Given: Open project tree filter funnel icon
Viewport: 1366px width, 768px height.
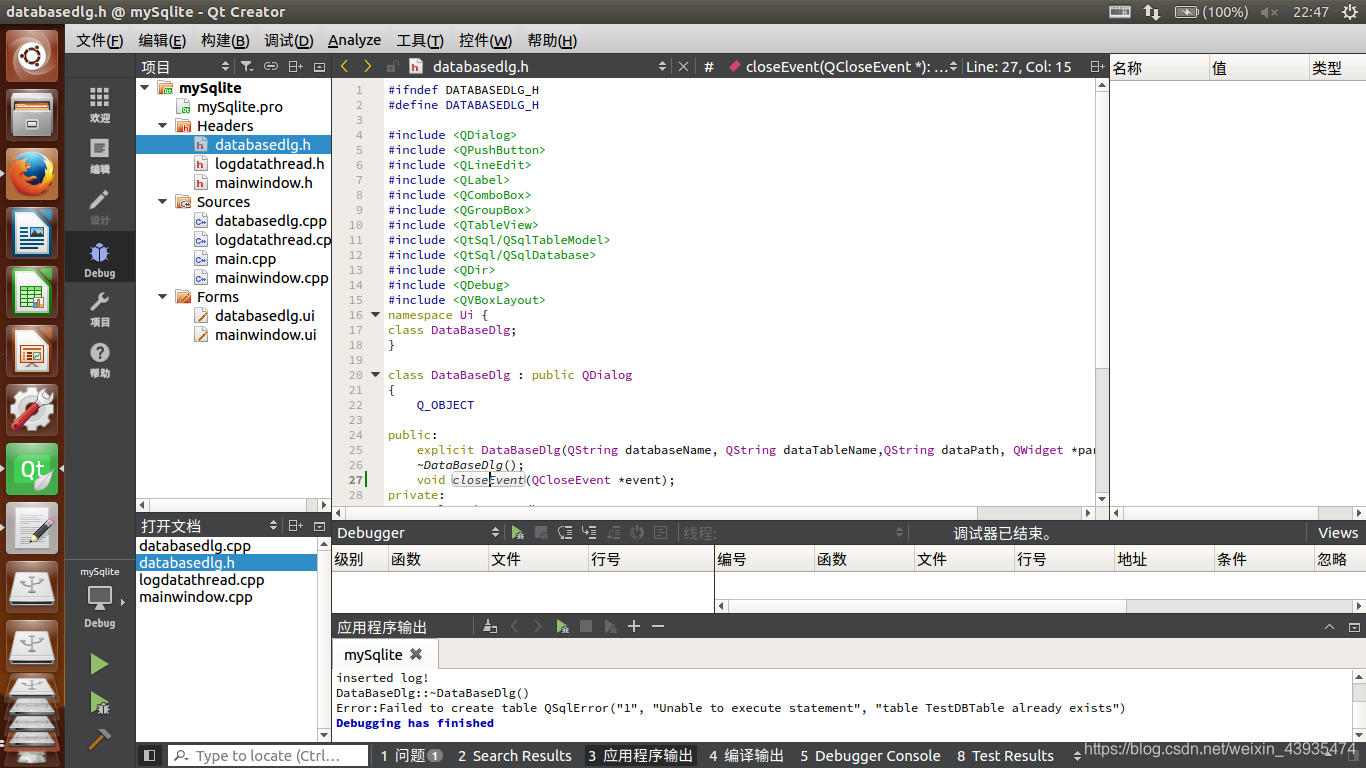Looking at the screenshot, I should tap(246, 66).
